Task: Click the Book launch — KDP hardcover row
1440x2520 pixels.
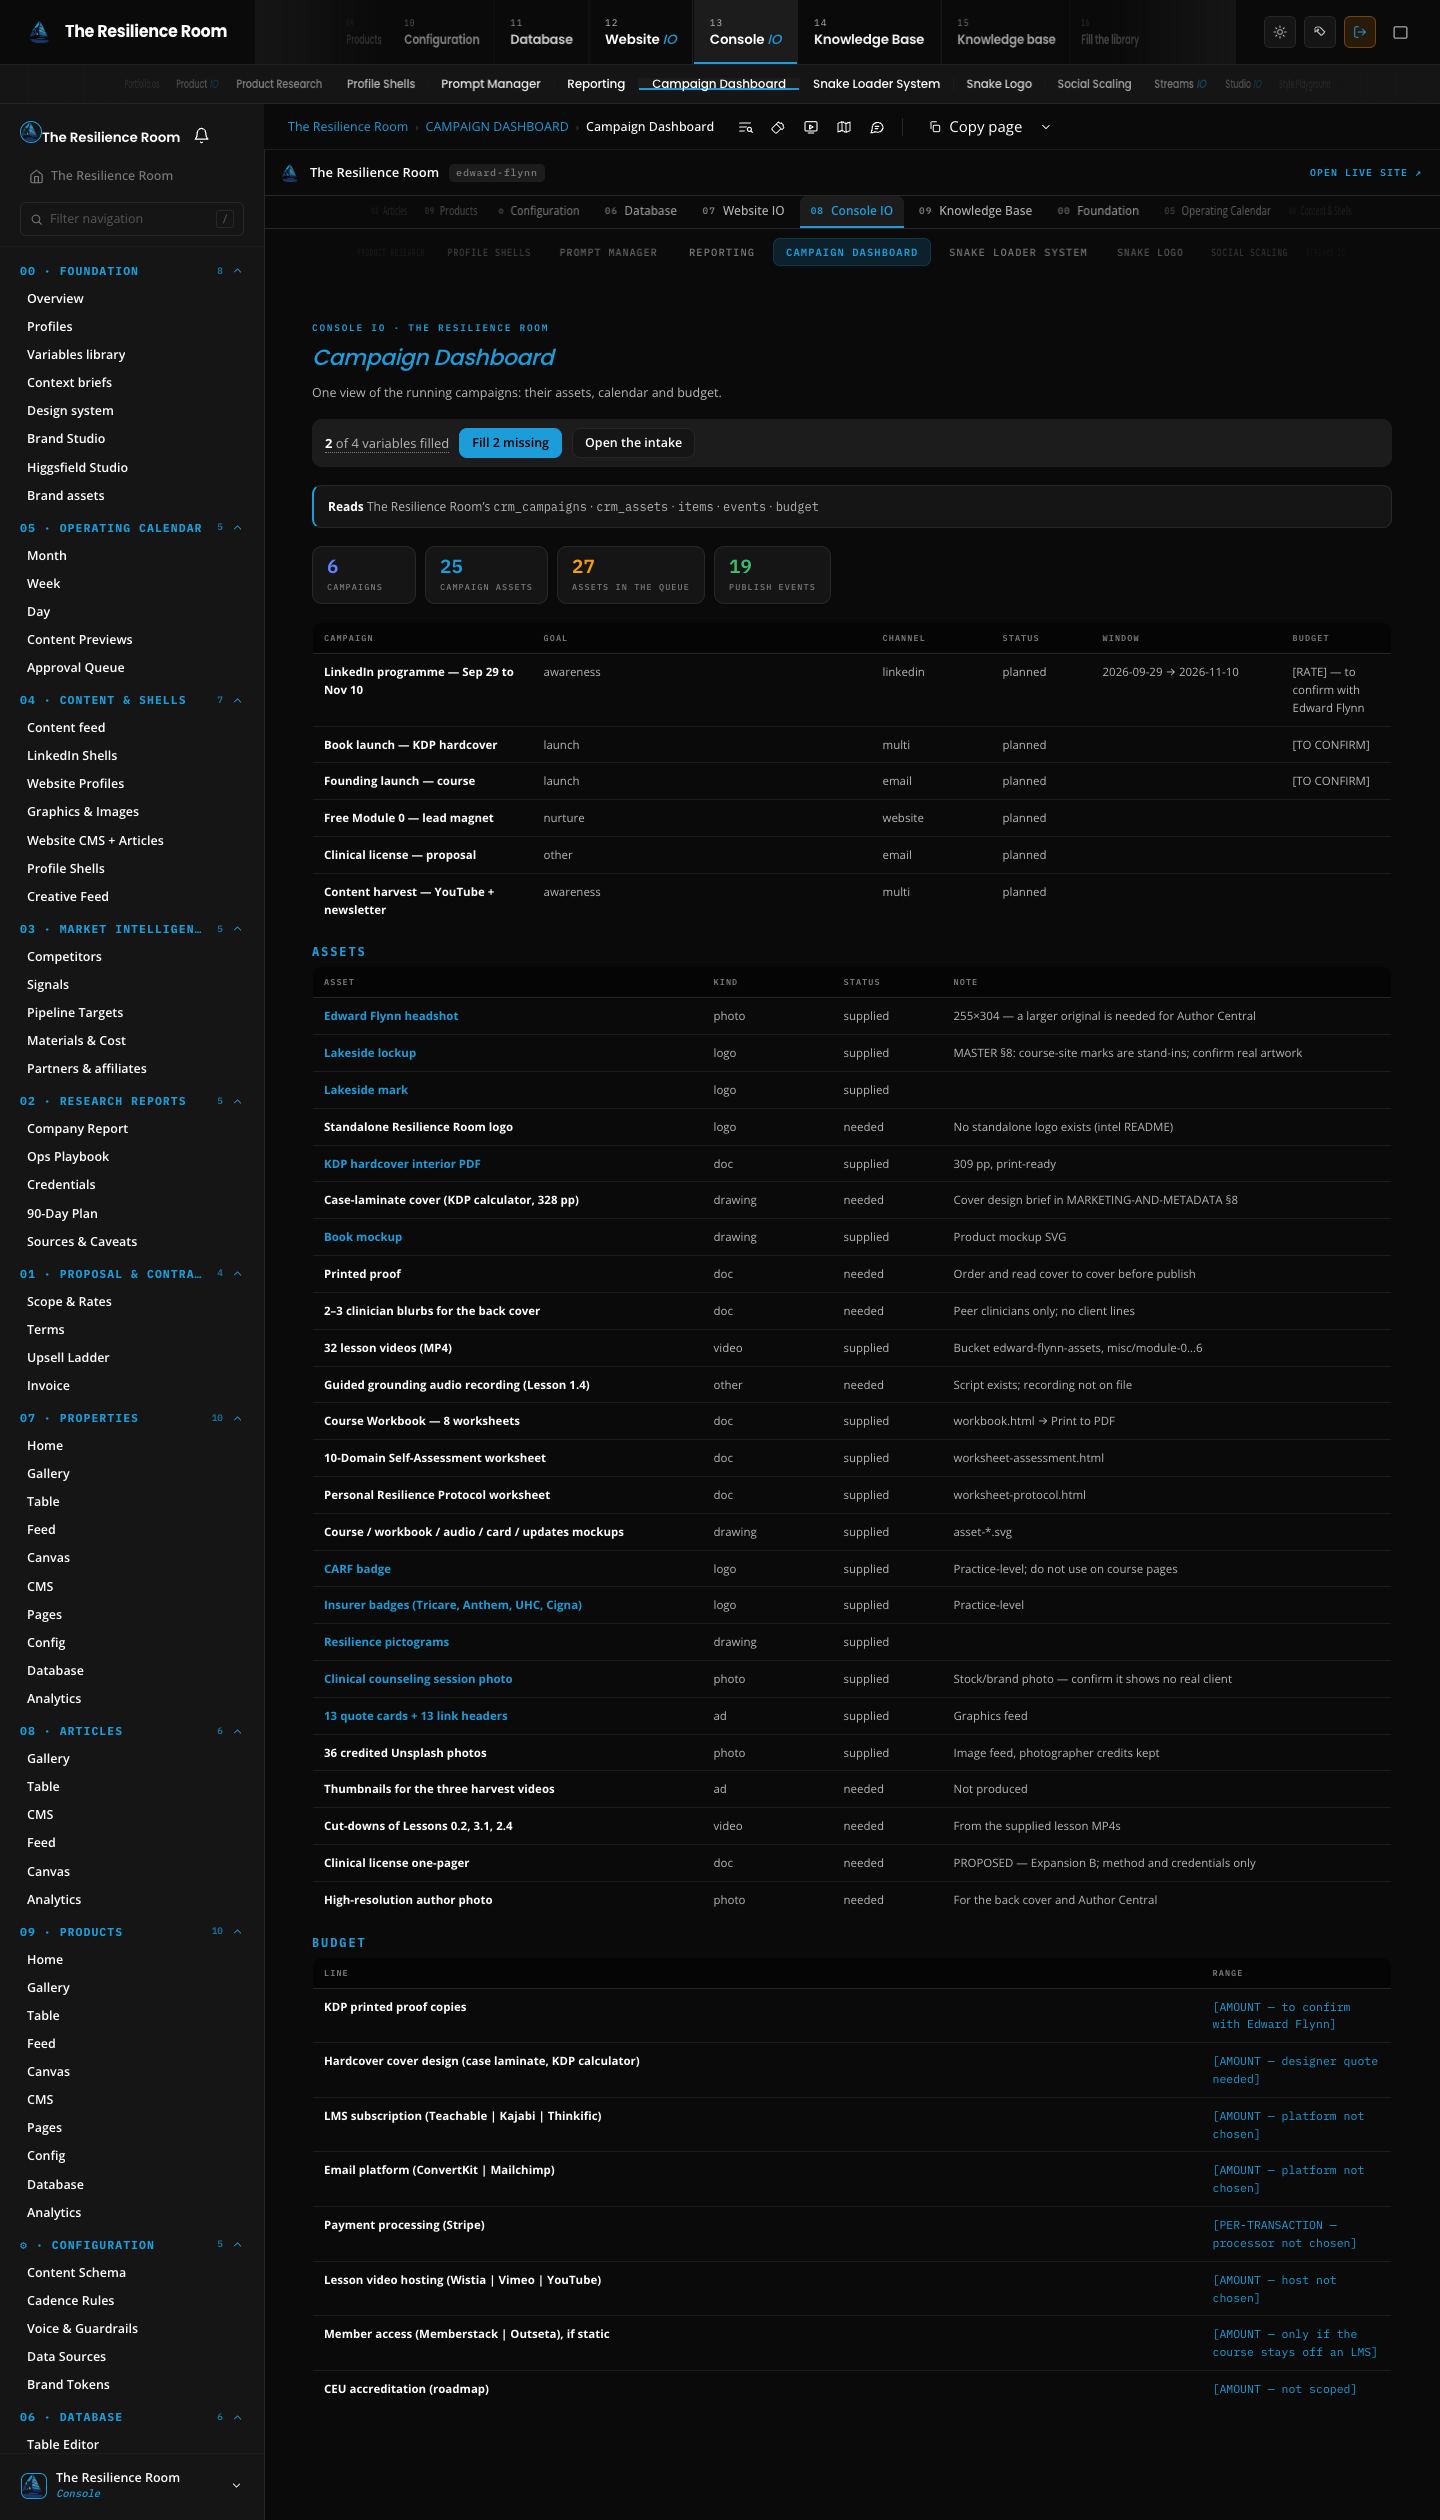Action: (851, 745)
